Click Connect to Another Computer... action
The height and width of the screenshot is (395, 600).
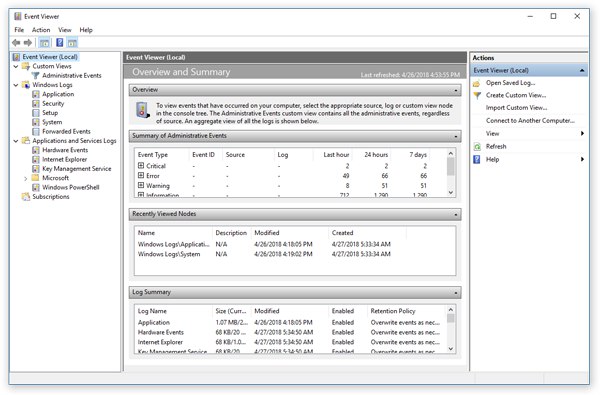click(530, 121)
